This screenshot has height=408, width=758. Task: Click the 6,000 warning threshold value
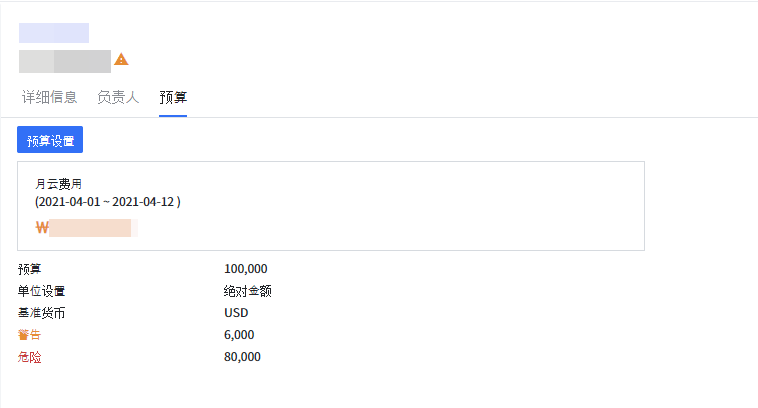(239, 335)
